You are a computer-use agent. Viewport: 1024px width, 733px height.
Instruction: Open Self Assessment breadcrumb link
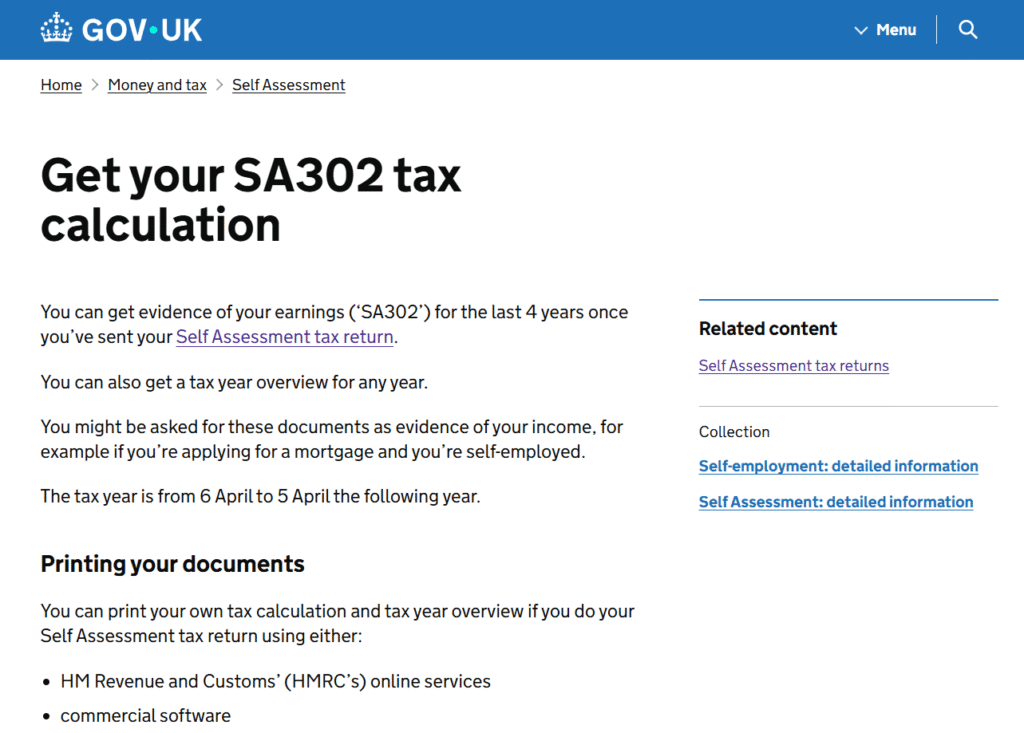[x=289, y=85]
